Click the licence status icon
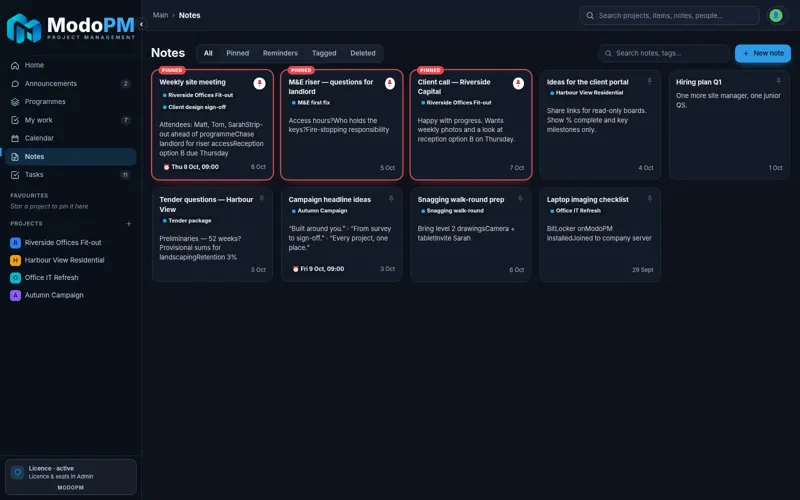The height and width of the screenshot is (500, 800). (x=17, y=472)
